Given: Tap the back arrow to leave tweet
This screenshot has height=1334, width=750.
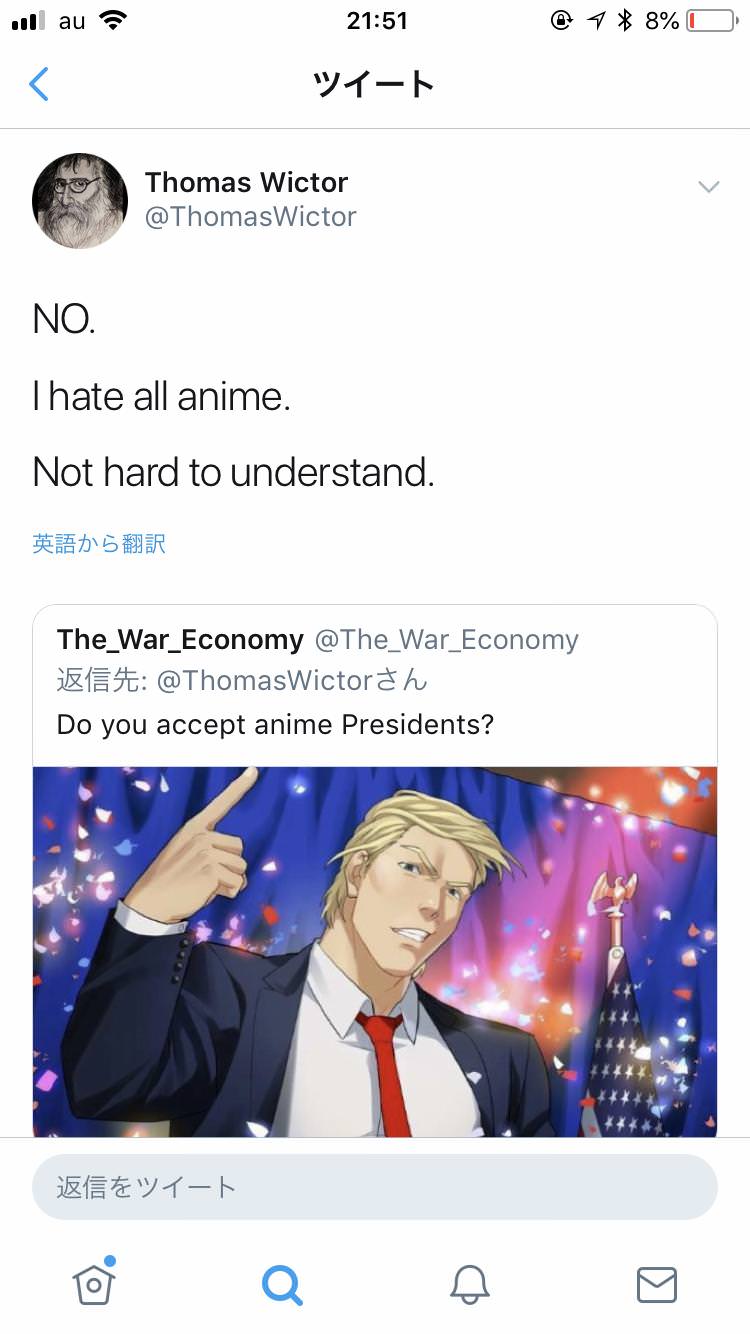Looking at the screenshot, I should (x=39, y=84).
